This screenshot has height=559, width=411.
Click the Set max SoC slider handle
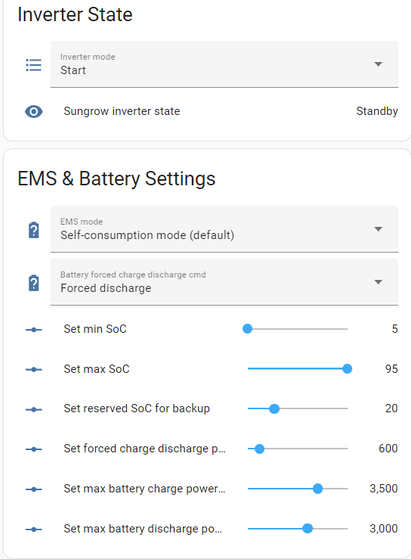(x=347, y=369)
